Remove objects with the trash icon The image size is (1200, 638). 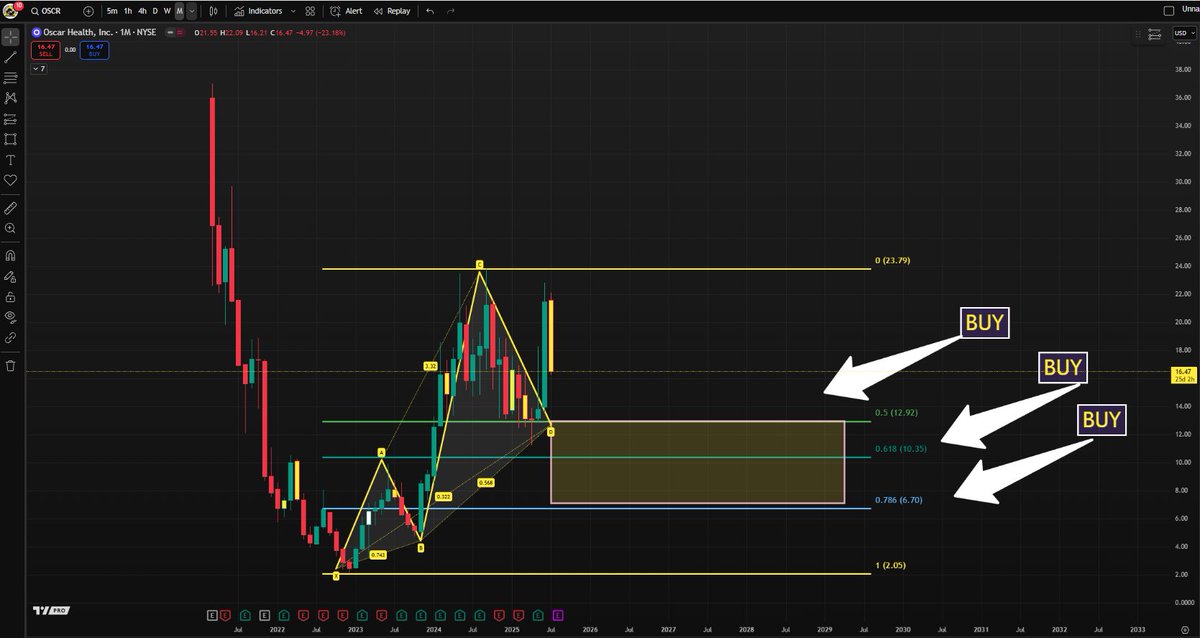tap(11, 365)
